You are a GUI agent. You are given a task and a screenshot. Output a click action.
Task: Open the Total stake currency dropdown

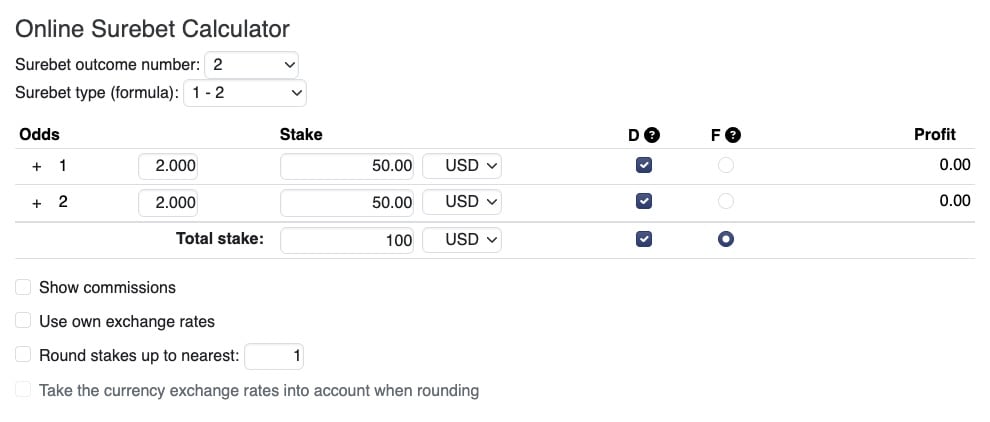coord(462,240)
